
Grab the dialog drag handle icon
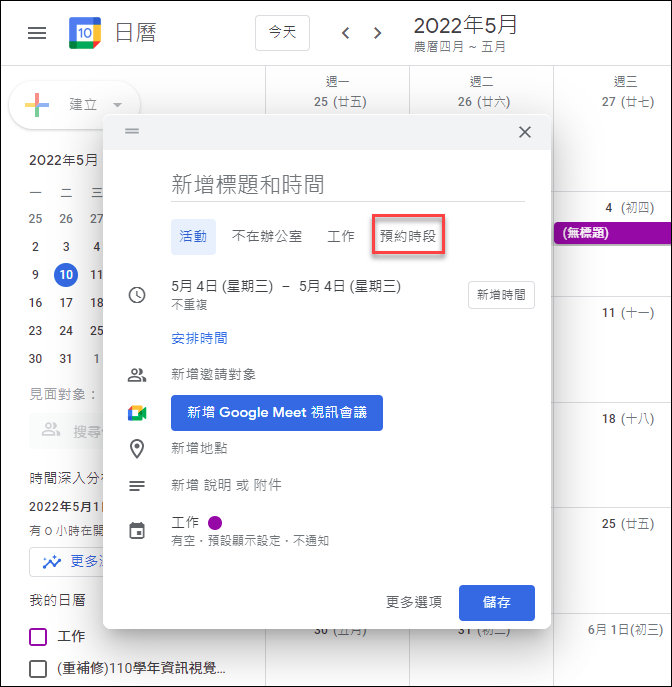tap(132, 131)
